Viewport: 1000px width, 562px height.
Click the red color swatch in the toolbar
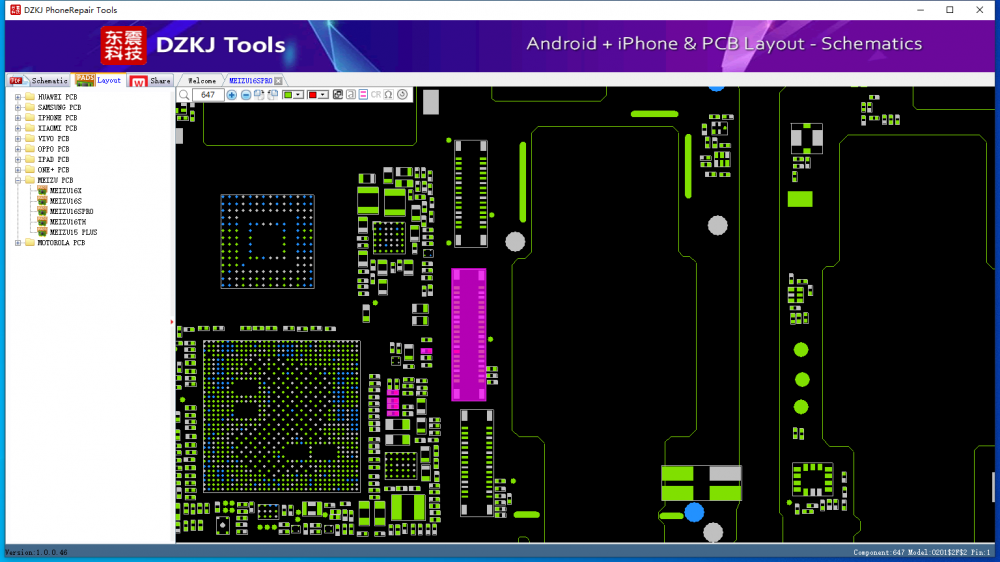(312, 95)
